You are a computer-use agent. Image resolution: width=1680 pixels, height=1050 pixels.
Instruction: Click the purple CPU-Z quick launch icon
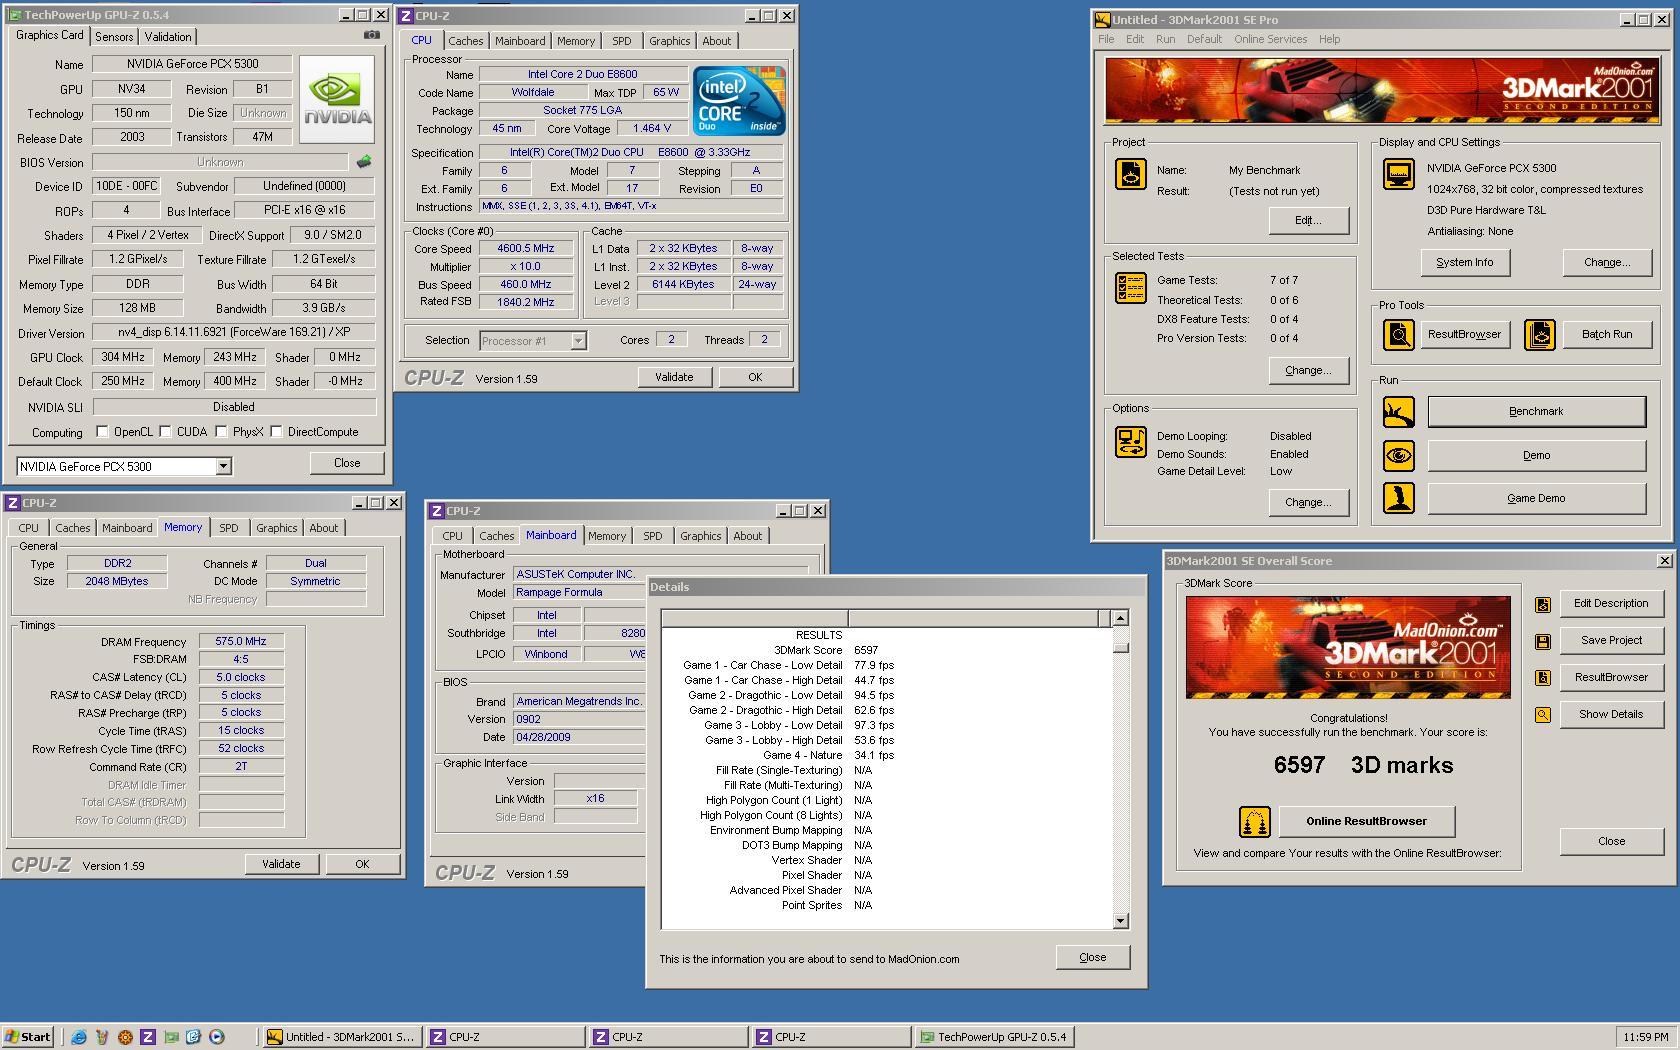coord(148,1037)
